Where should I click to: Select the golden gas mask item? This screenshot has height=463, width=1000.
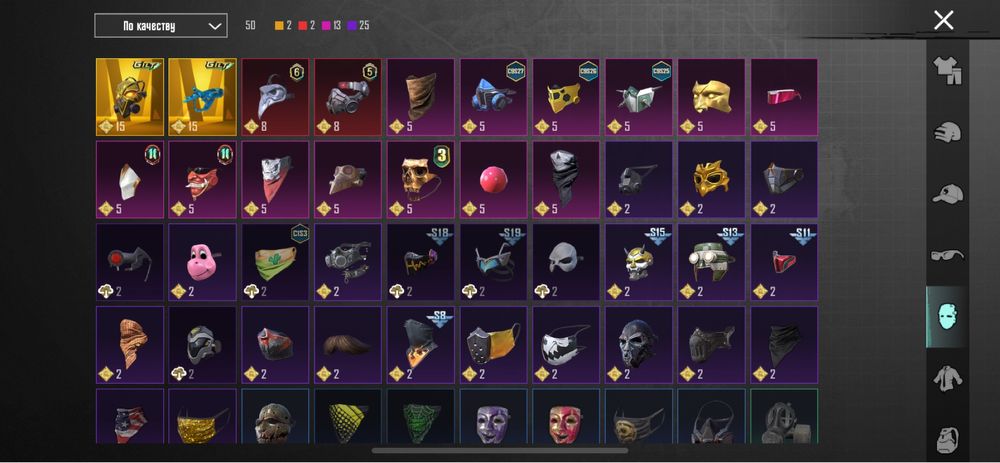[130, 97]
